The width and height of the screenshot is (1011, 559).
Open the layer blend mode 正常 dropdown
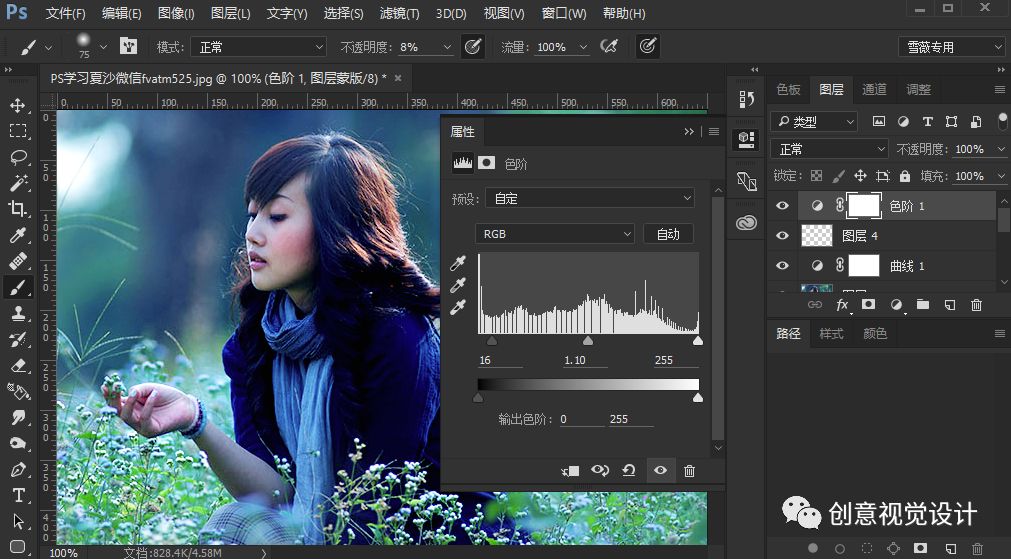point(829,149)
